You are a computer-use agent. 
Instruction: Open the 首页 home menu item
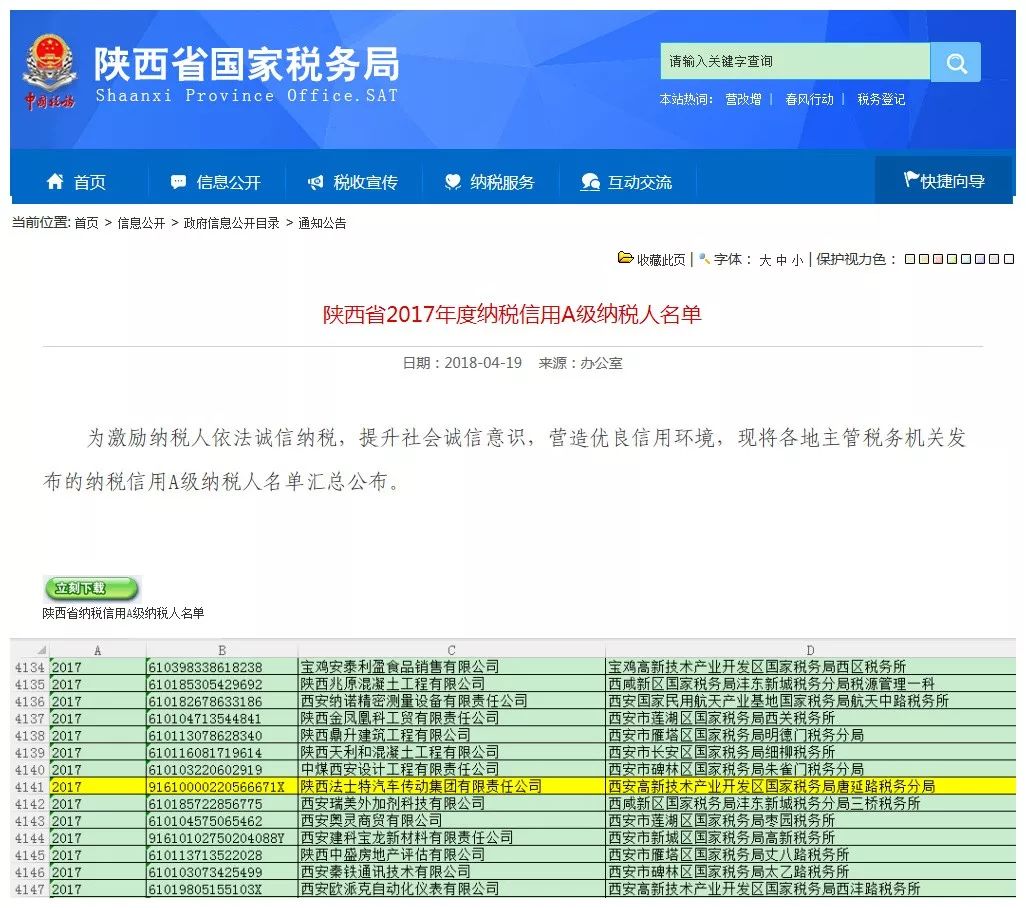coord(76,182)
